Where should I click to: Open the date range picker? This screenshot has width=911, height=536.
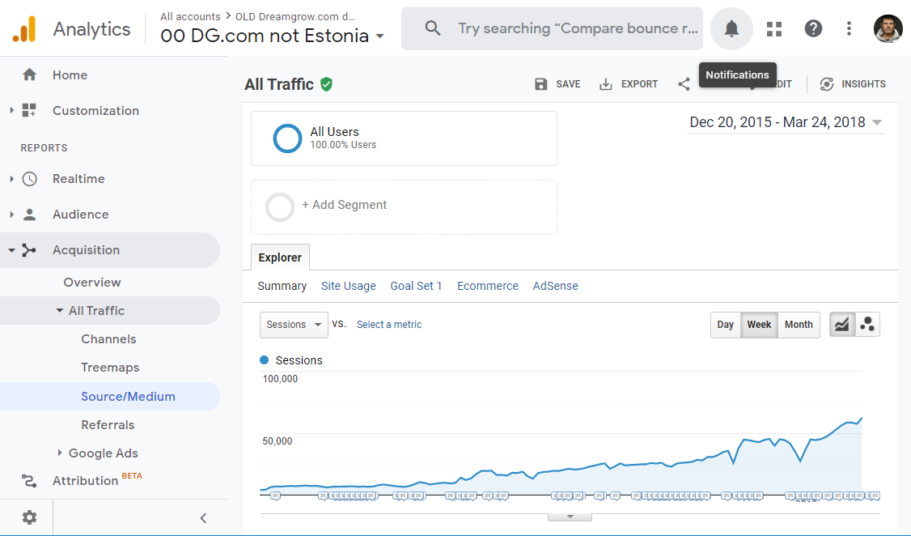pos(785,122)
